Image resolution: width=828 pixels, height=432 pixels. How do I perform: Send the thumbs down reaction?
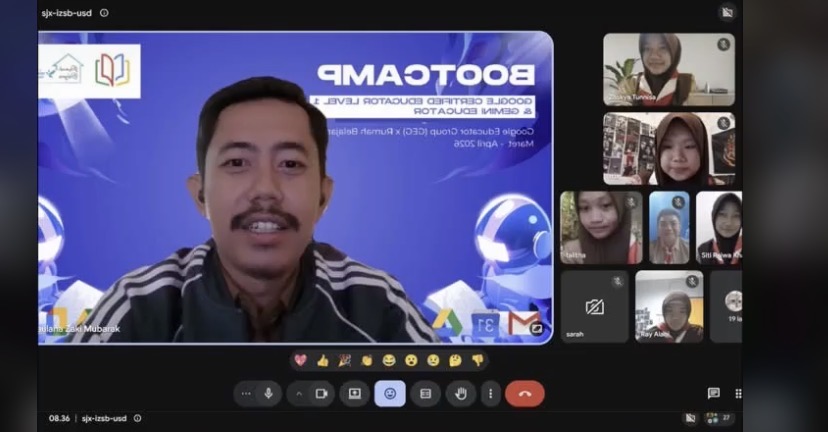click(x=477, y=361)
